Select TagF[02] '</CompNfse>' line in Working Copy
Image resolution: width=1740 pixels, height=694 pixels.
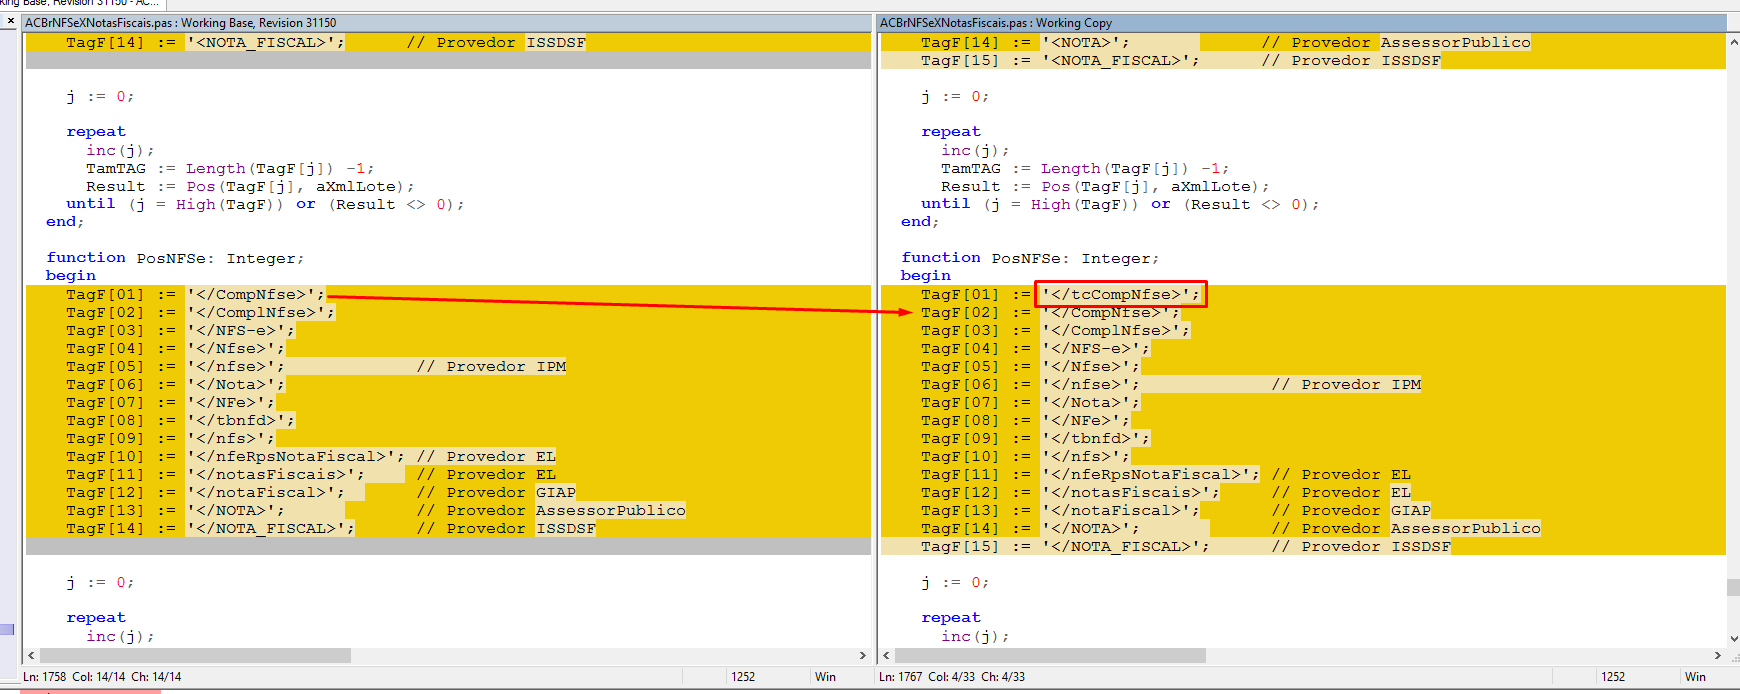(x=1303, y=312)
